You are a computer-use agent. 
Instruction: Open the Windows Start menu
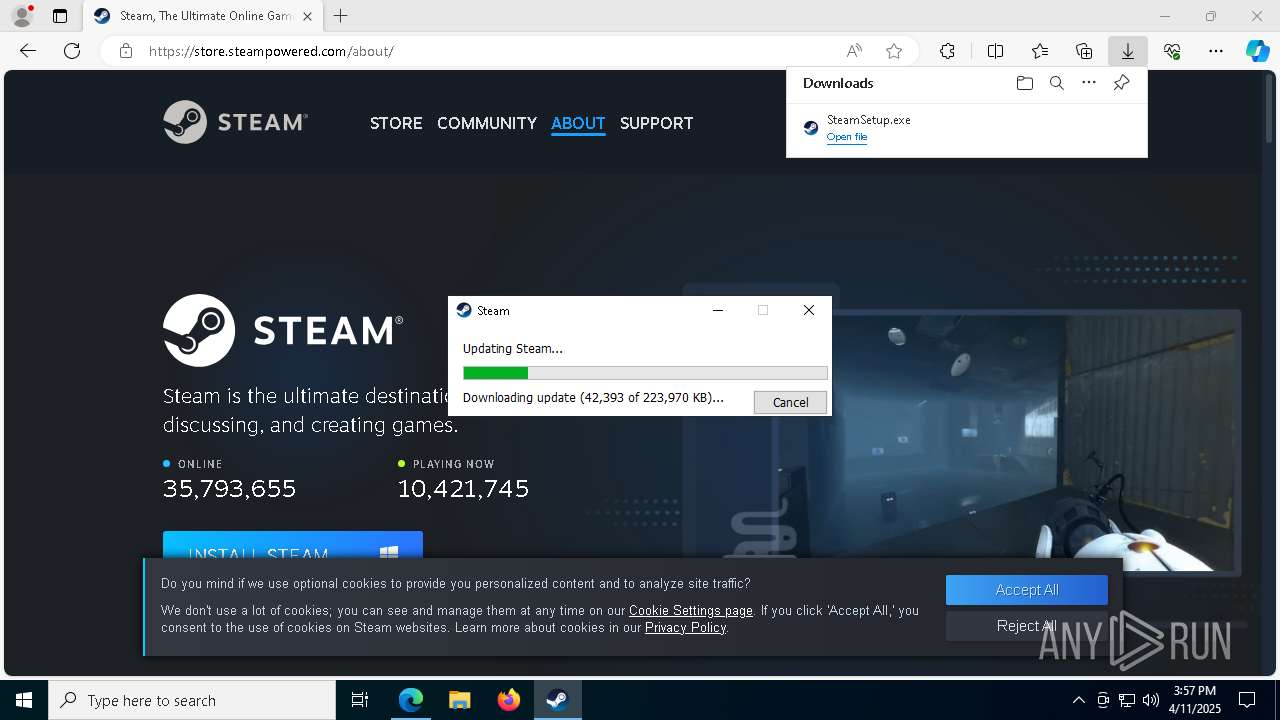24,700
